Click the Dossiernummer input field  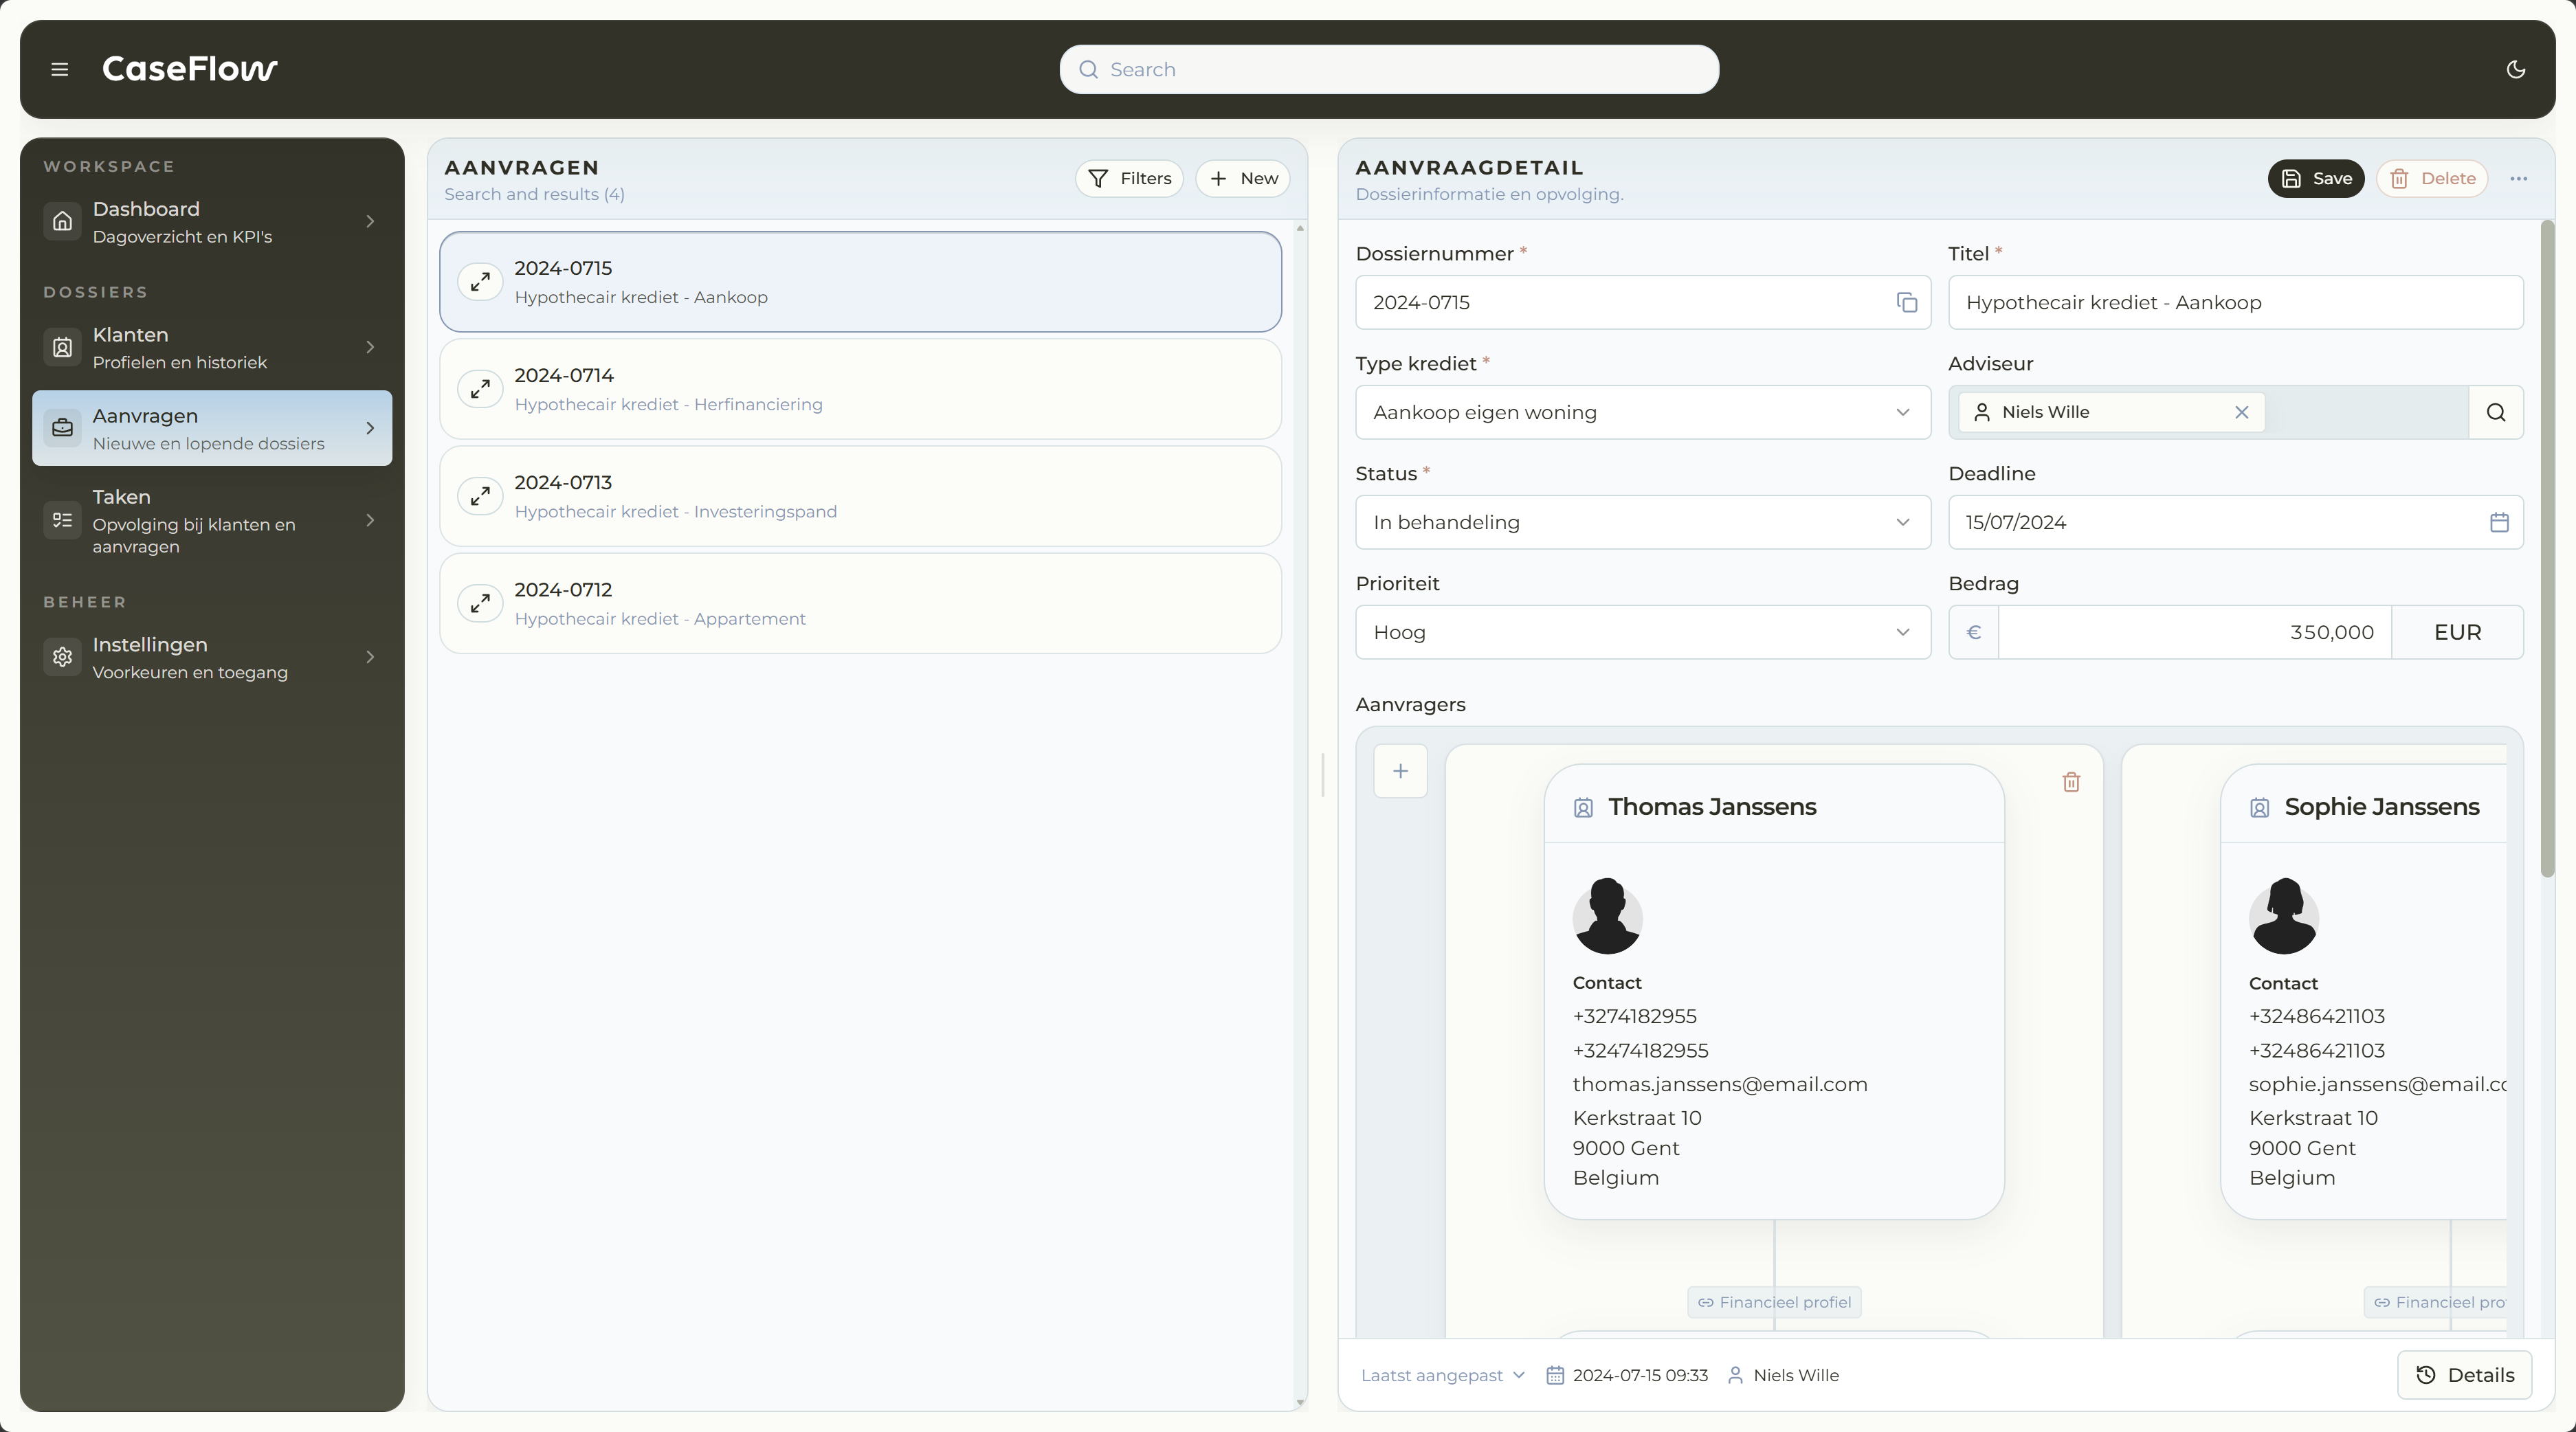pos(1642,302)
